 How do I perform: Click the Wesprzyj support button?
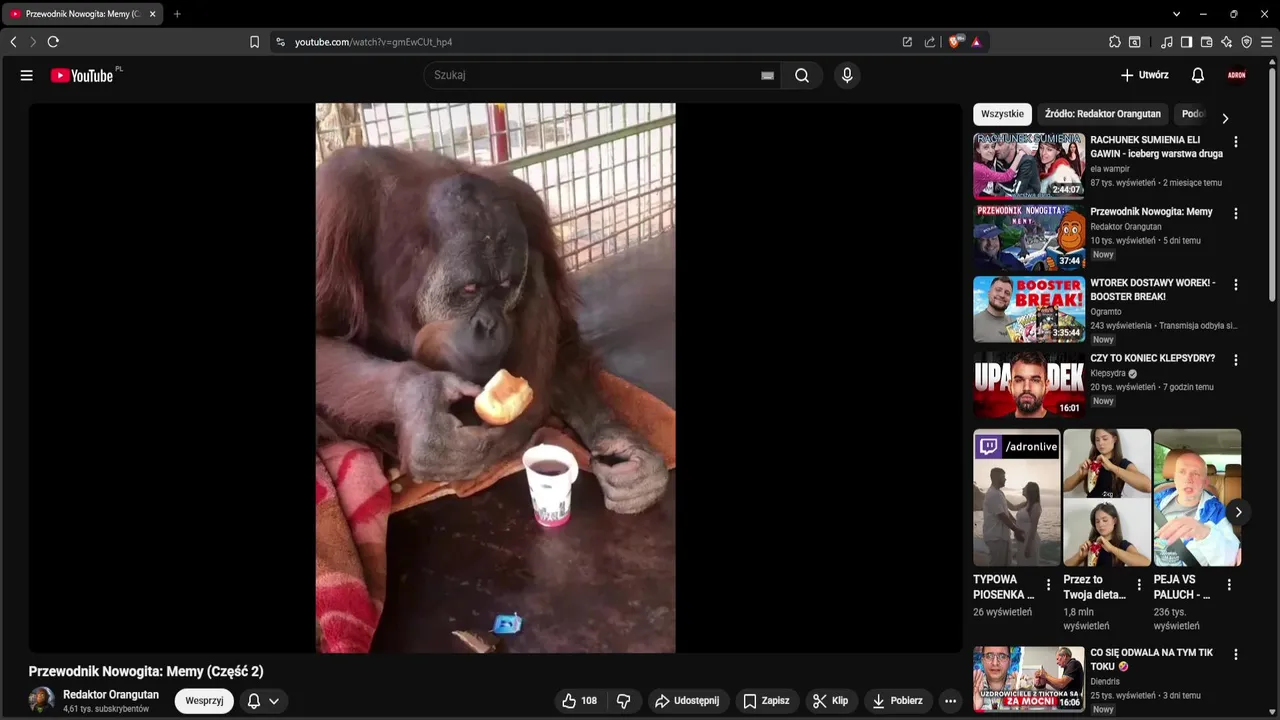[x=204, y=701]
